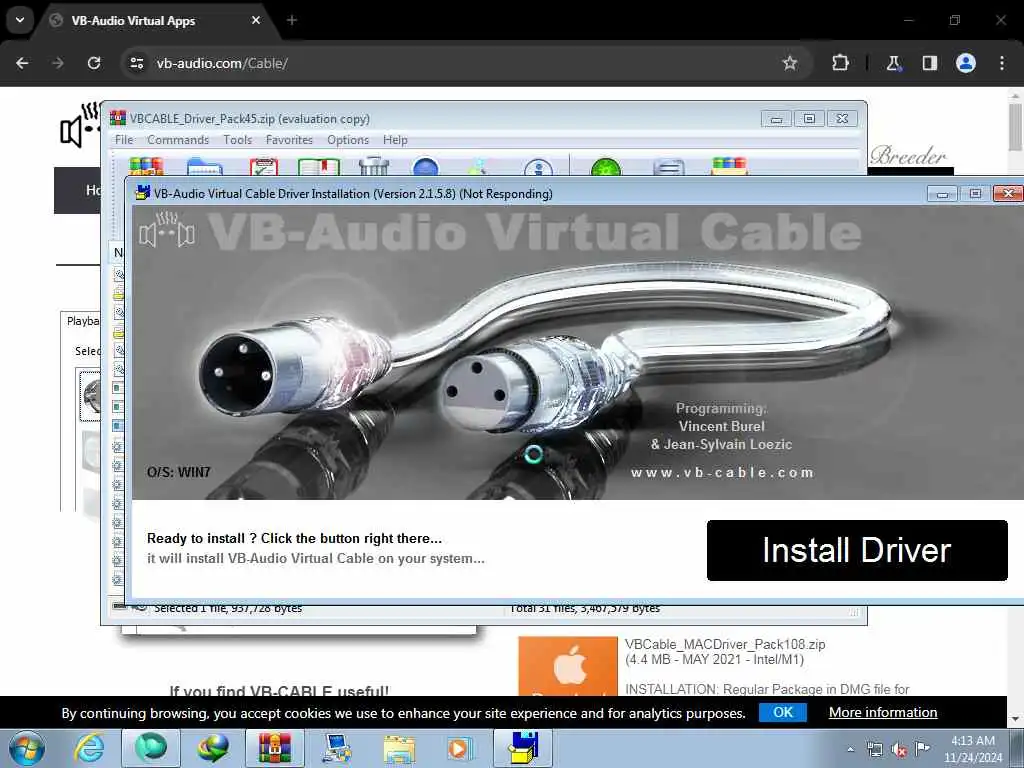Open Chrome extensions puzzle icon
Screen dimensions: 1024x768
pos(840,63)
